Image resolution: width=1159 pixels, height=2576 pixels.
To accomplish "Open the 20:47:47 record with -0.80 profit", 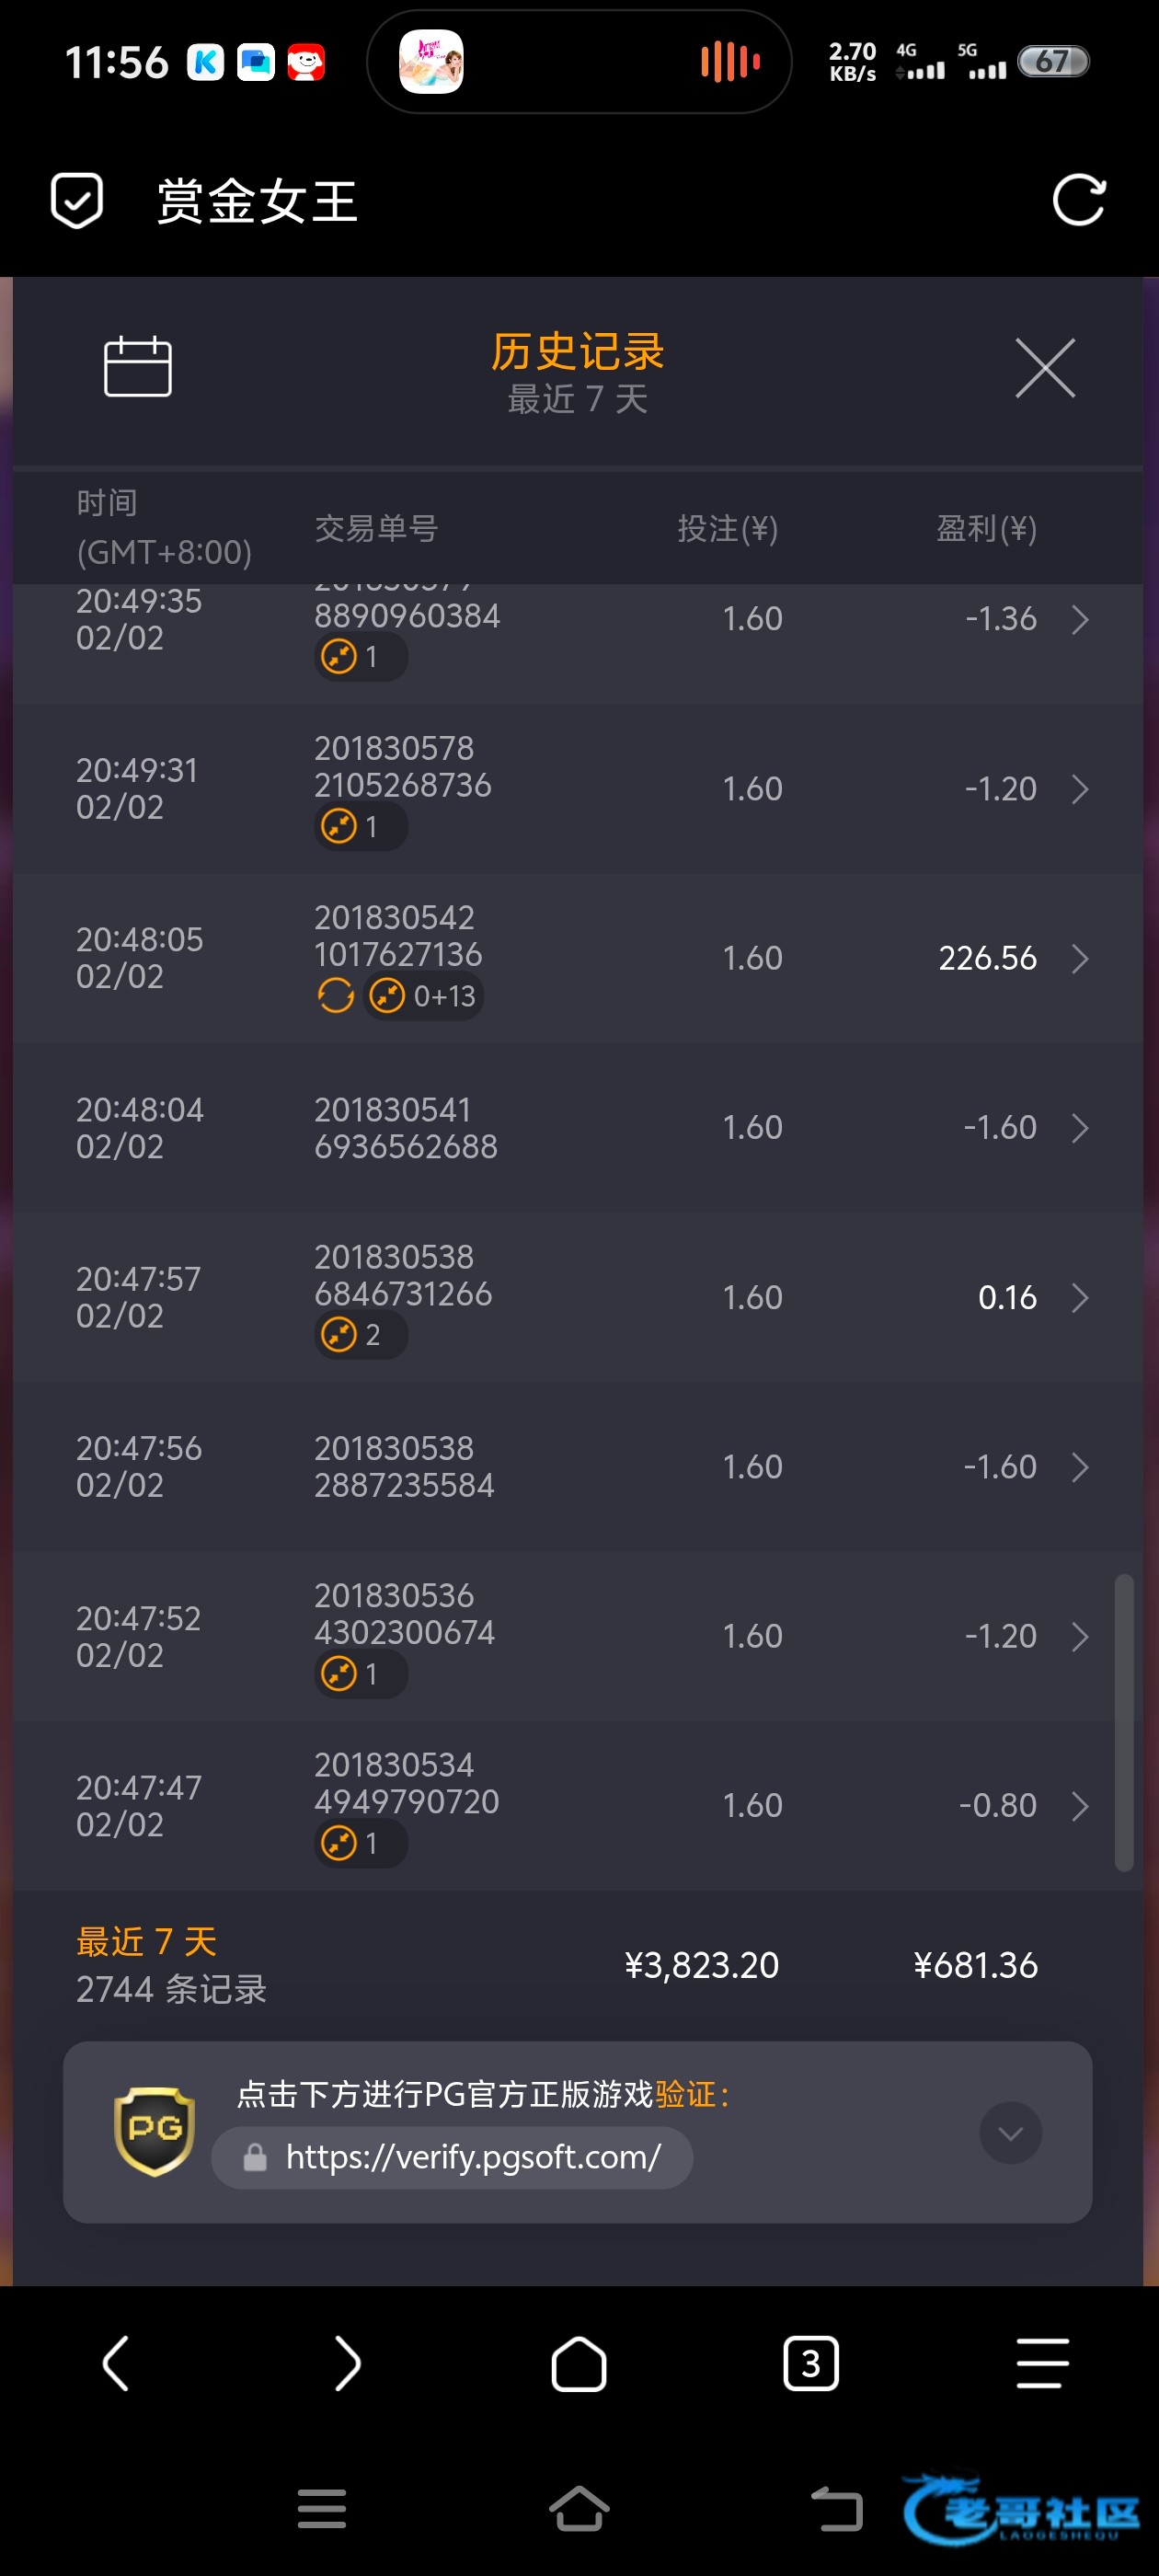I will pyautogui.click(x=1080, y=1806).
